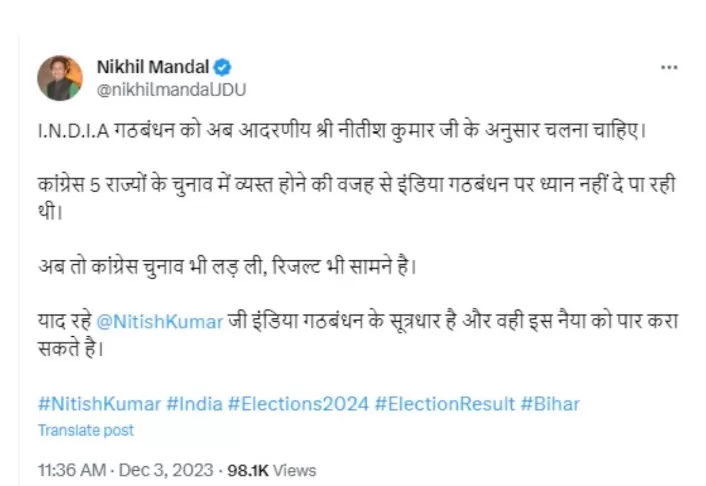706x486 pixels.
Task: Open the more options three-dot menu
Action: 669,67
